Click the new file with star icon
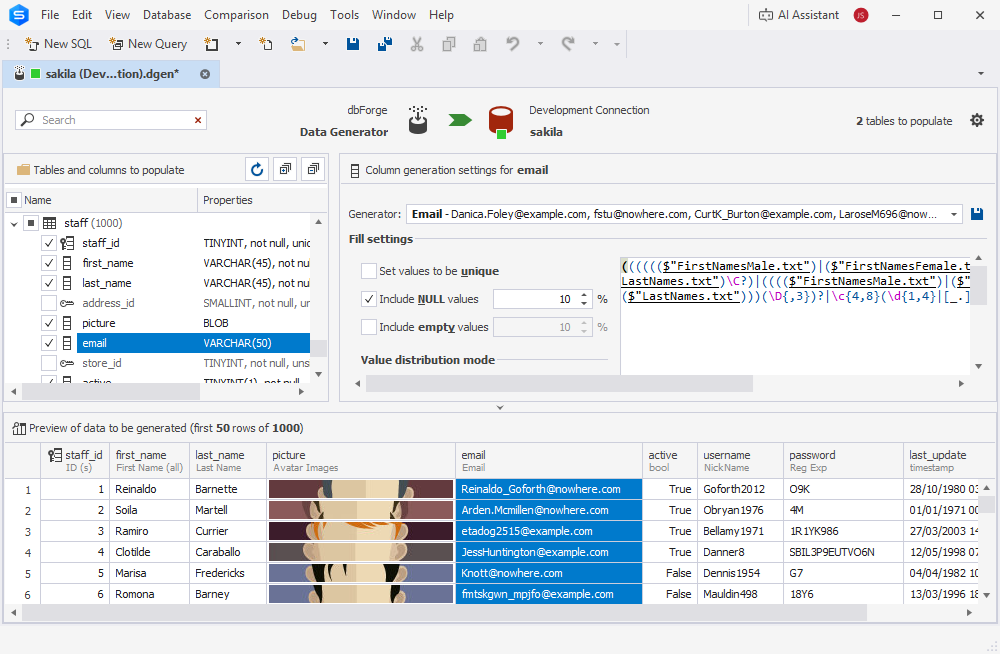 265,44
